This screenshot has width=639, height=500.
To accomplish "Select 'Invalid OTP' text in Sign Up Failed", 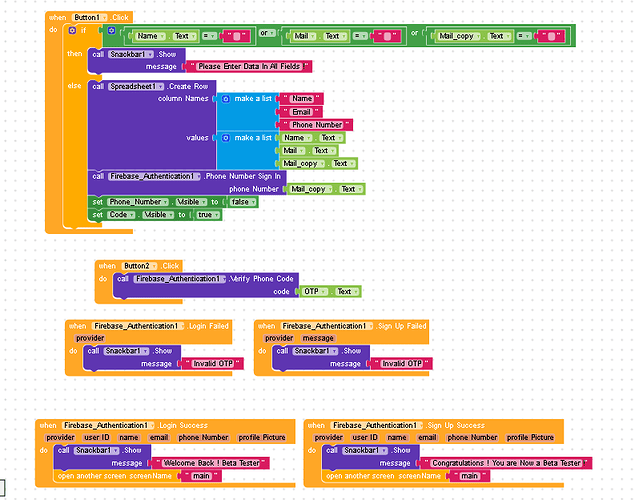I will point(401,364).
